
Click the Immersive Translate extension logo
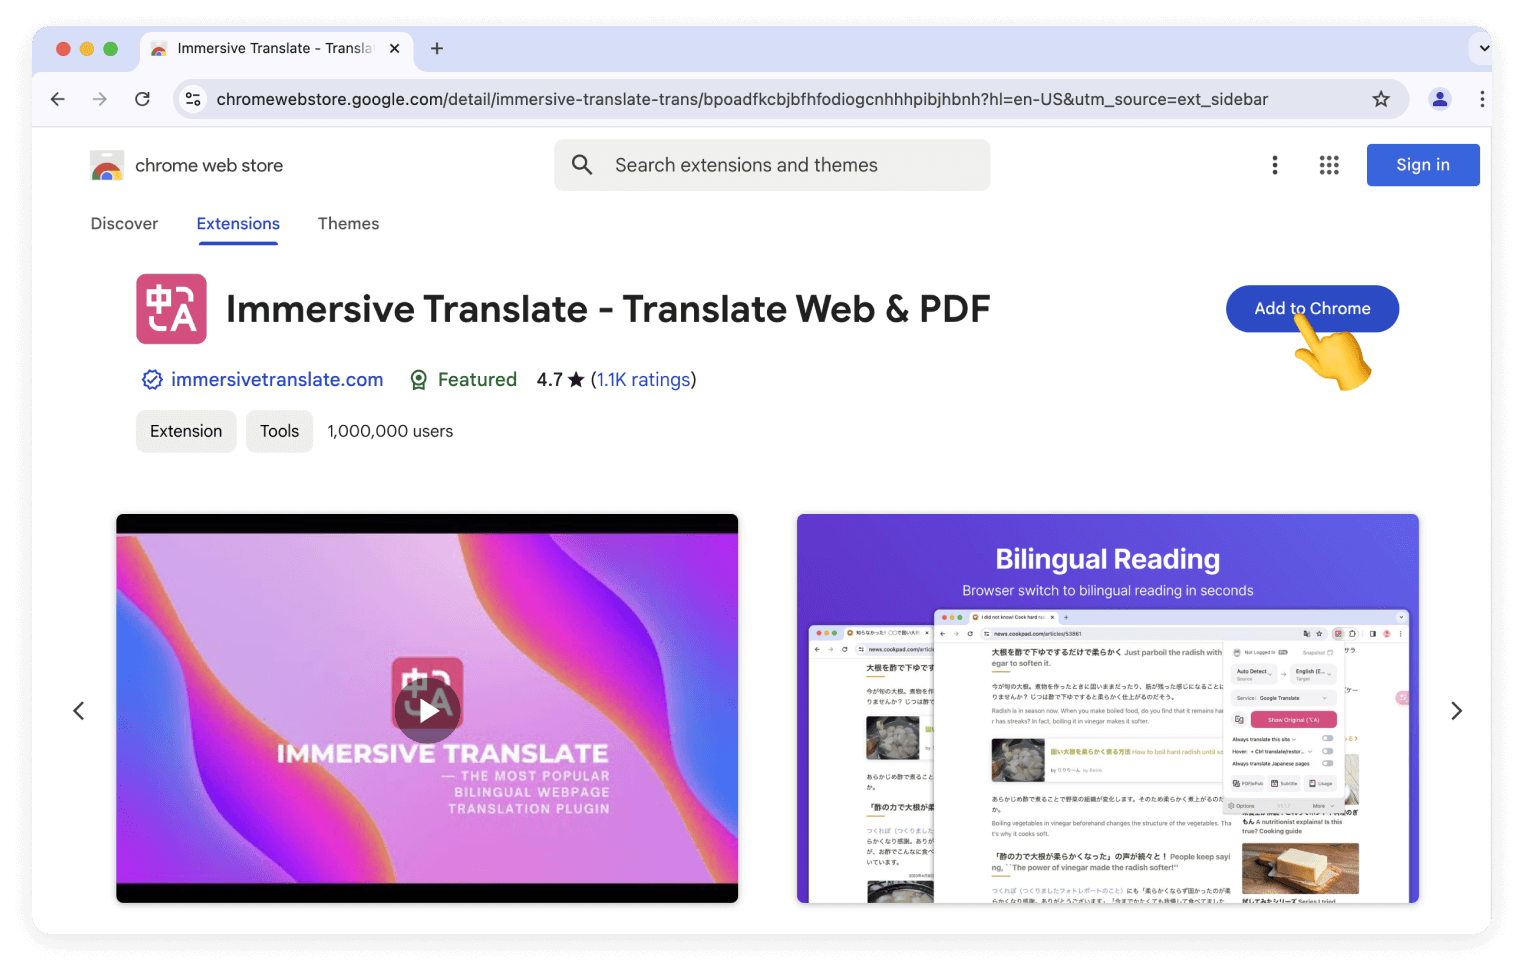(171, 309)
